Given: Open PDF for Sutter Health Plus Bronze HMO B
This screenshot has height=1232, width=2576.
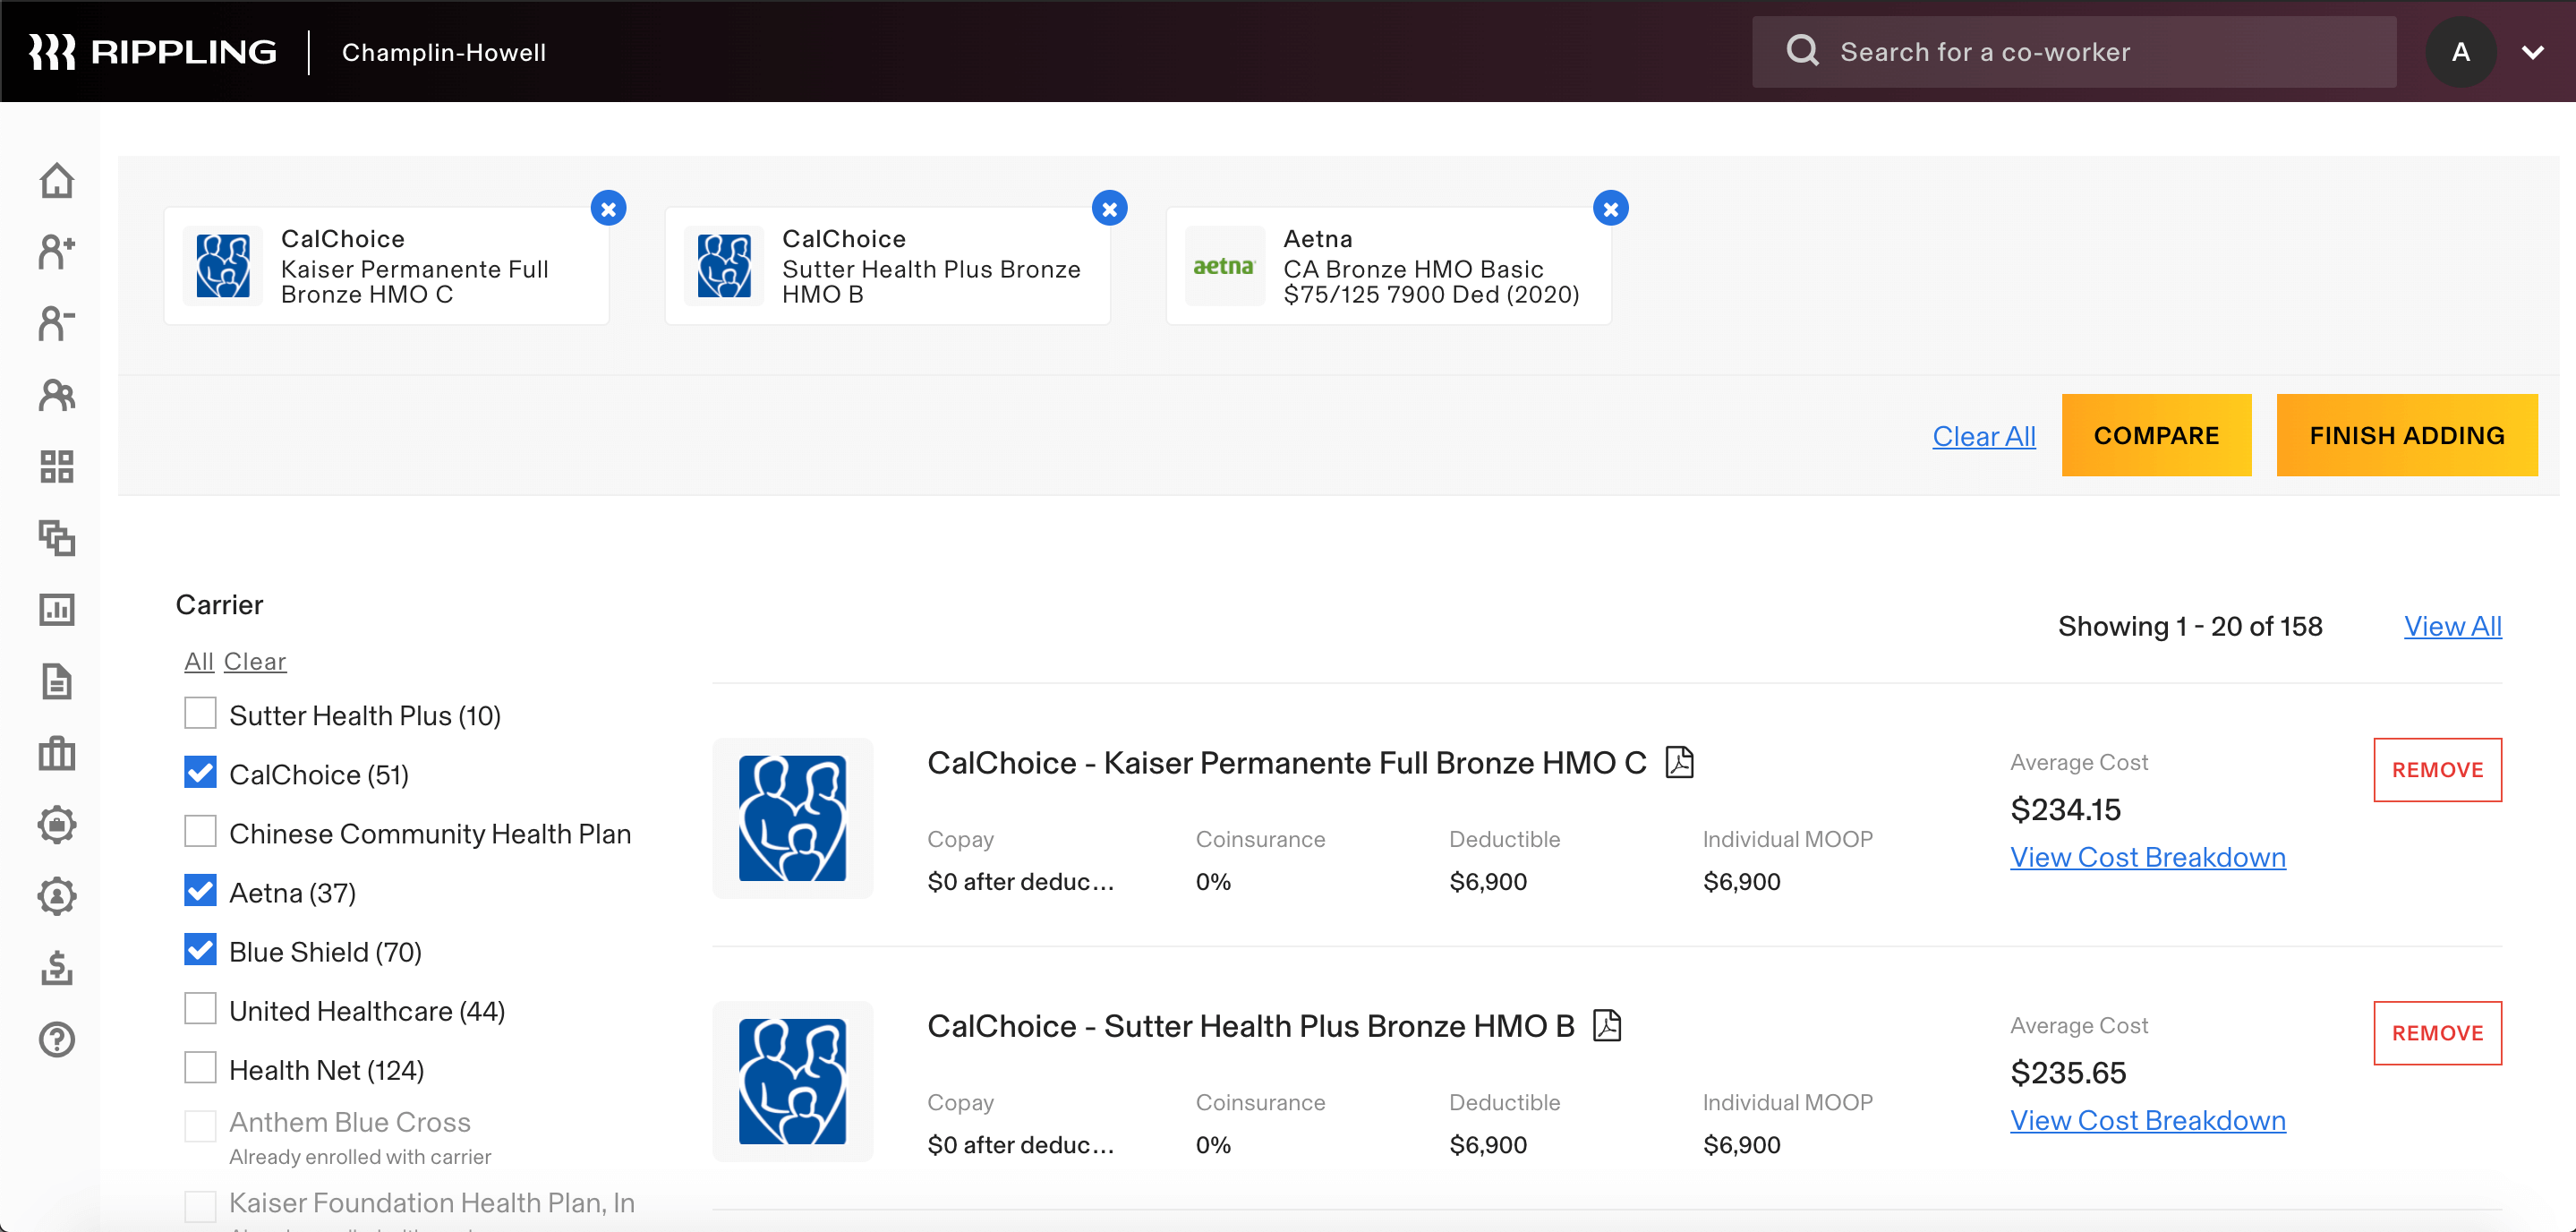Looking at the screenshot, I should pos(1607,1025).
